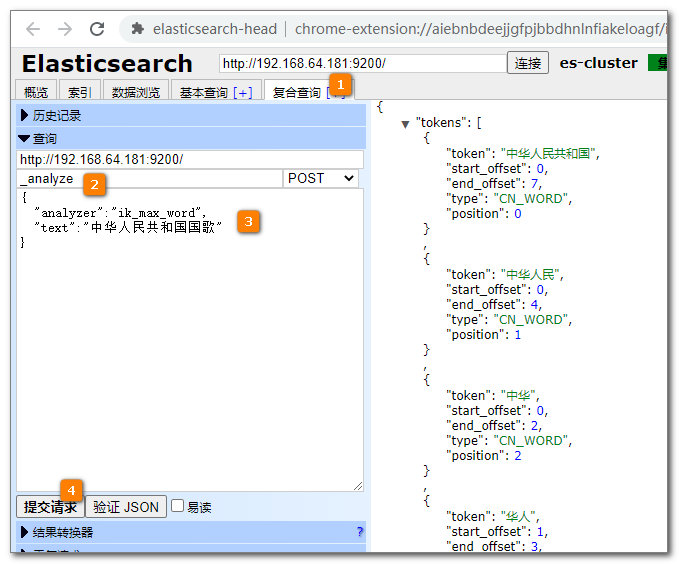
Task: Click "end_offset": 7 value
Action: point(534,184)
